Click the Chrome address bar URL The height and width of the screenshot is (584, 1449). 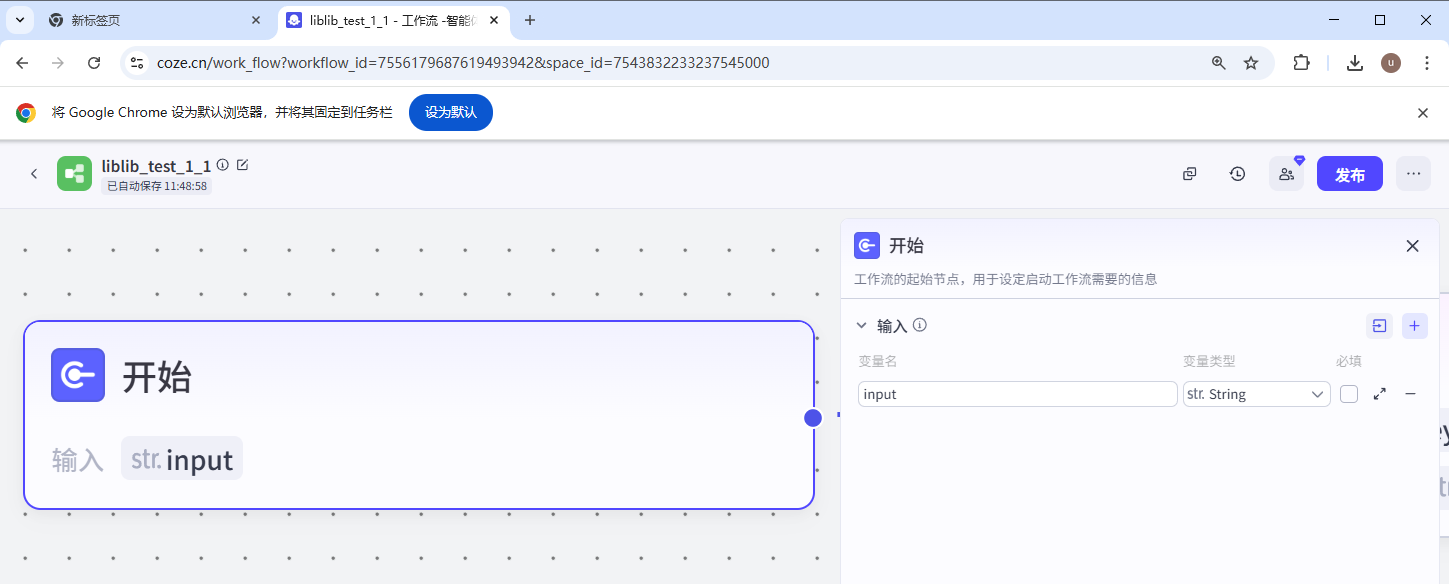point(463,62)
